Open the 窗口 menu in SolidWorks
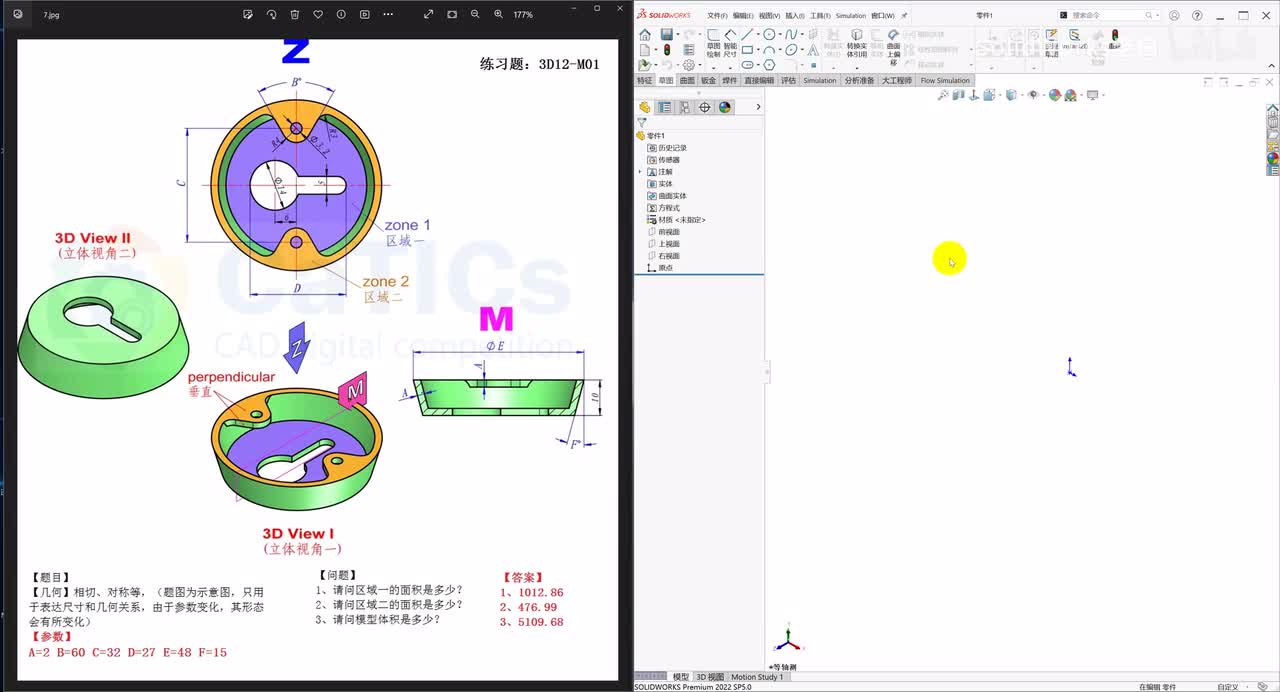1280x692 pixels. click(x=883, y=16)
